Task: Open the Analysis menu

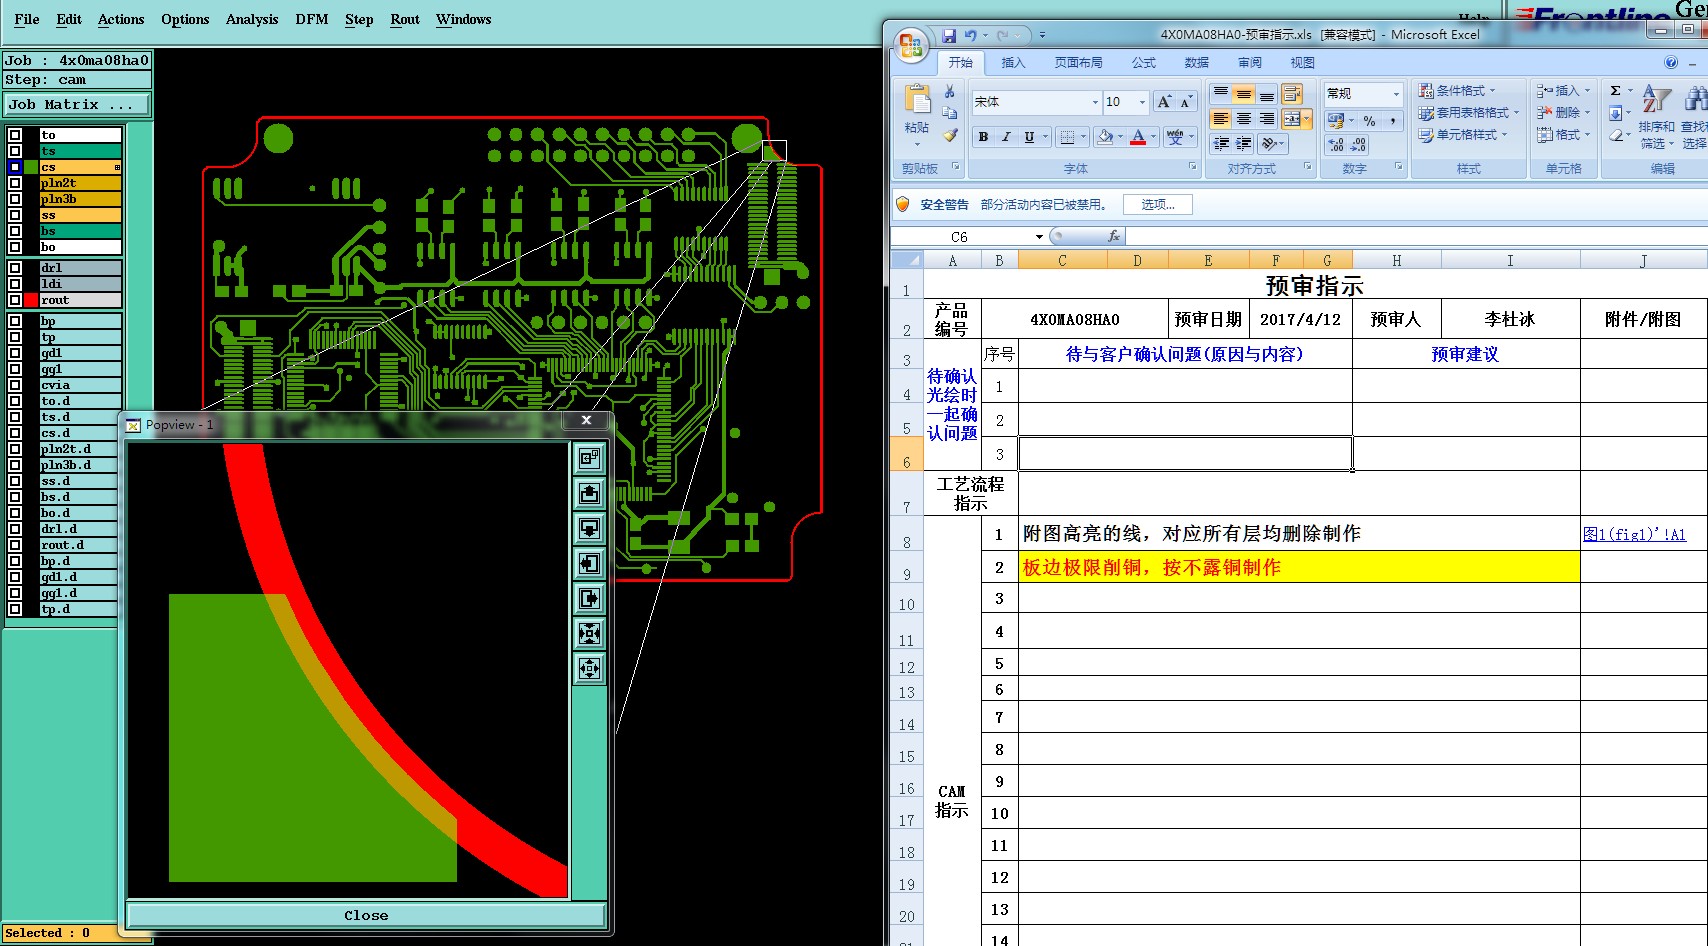Action: (x=252, y=19)
